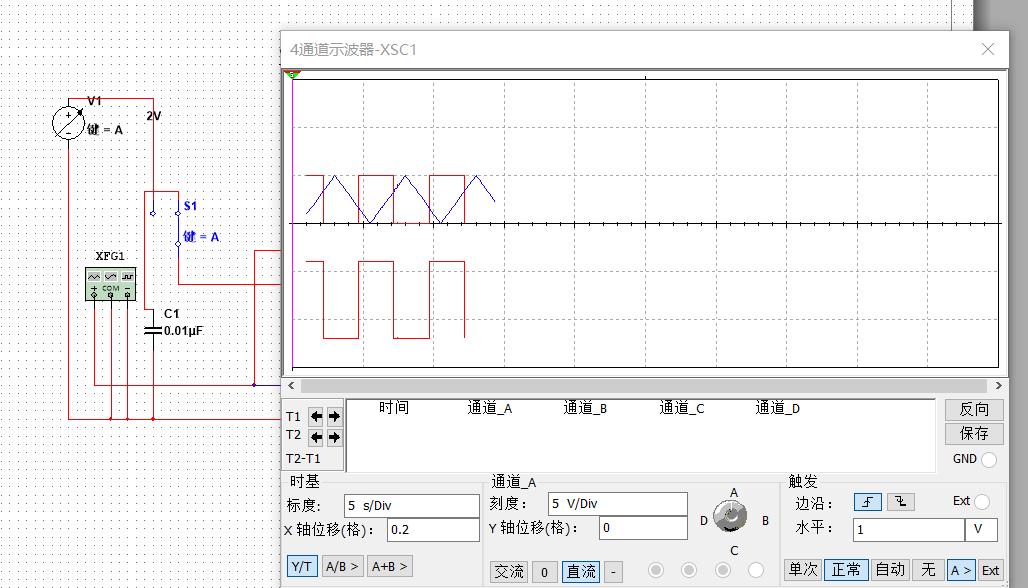Click the 通道_C readout column header

(682, 408)
